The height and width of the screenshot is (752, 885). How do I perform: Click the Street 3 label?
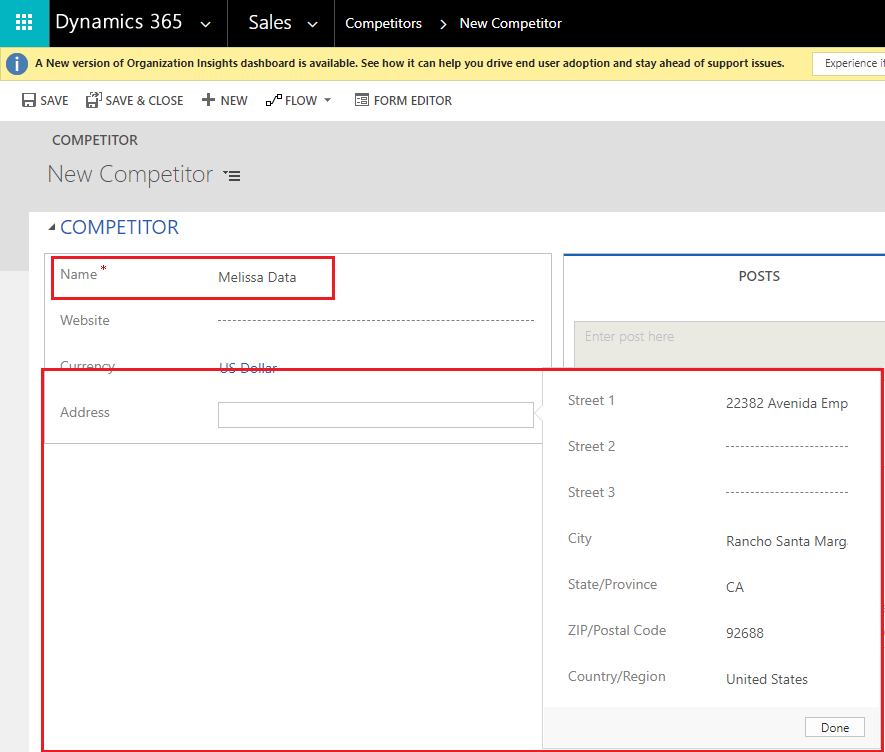[592, 492]
